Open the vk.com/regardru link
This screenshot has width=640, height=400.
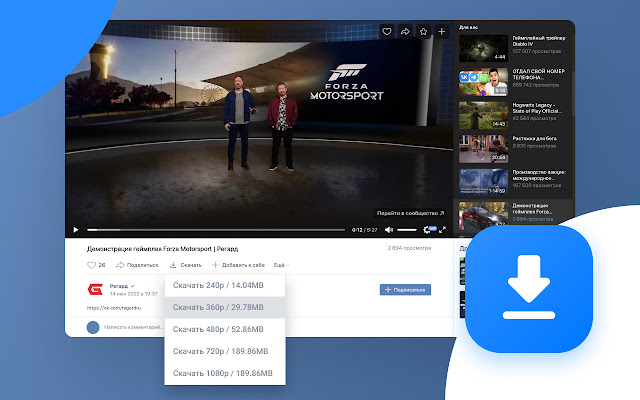[x=114, y=308]
